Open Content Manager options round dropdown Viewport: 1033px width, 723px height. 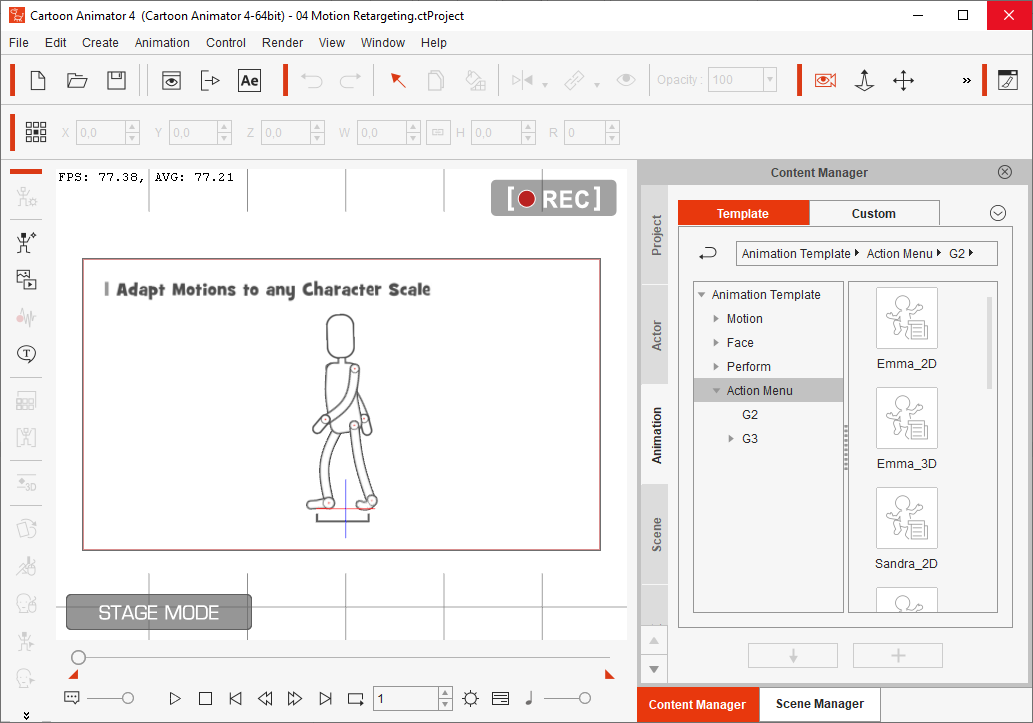click(997, 213)
